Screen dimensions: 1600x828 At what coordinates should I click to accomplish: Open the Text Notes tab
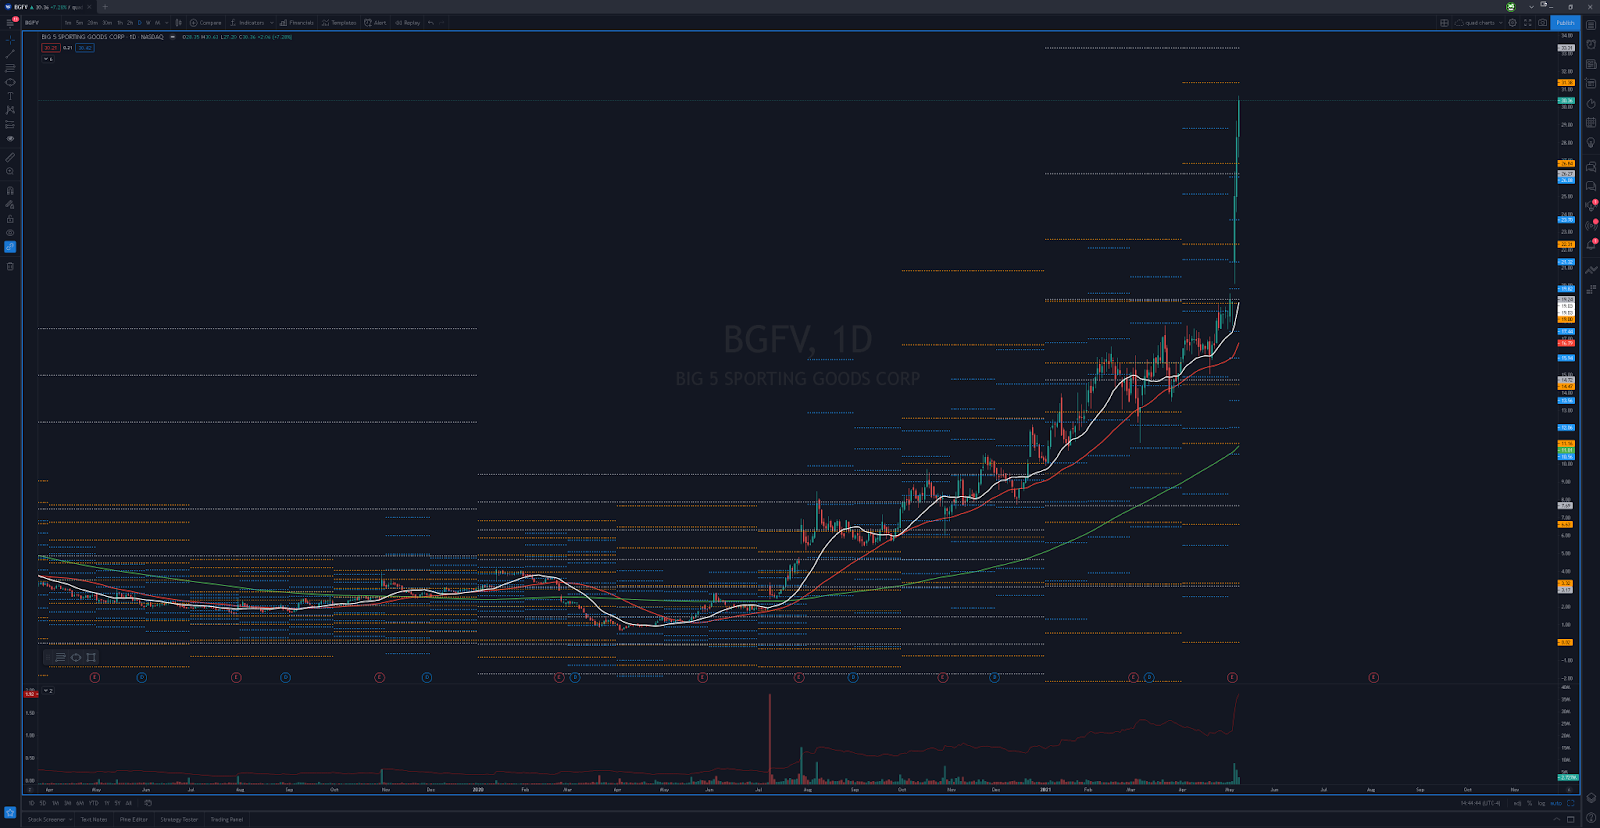tap(94, 819)
